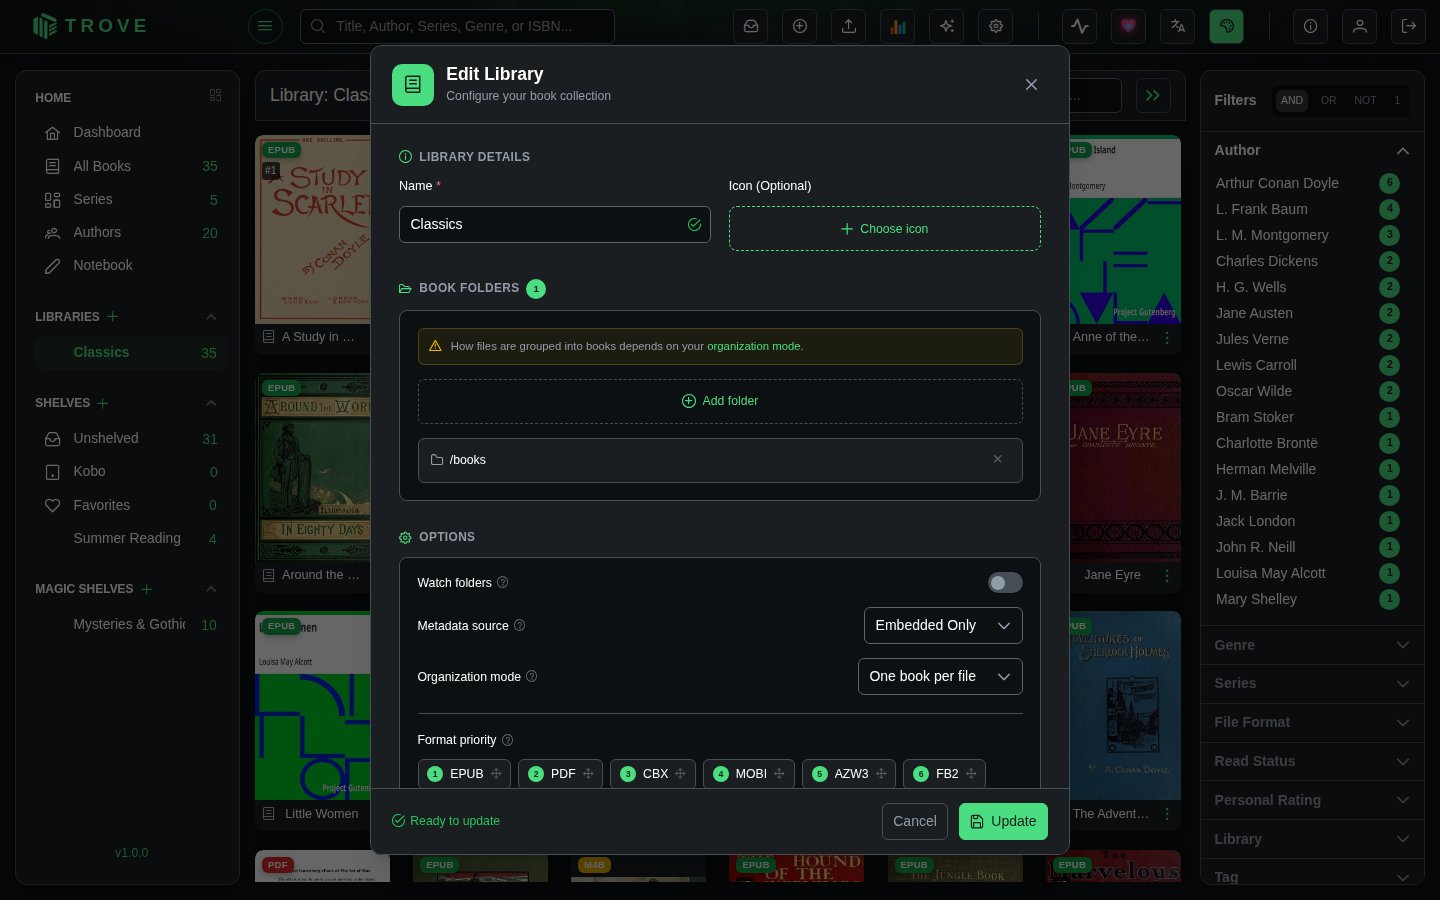Open the info circle icon
The width and height of the screenshot is (1440, 900).
(x=1311, y=26)
